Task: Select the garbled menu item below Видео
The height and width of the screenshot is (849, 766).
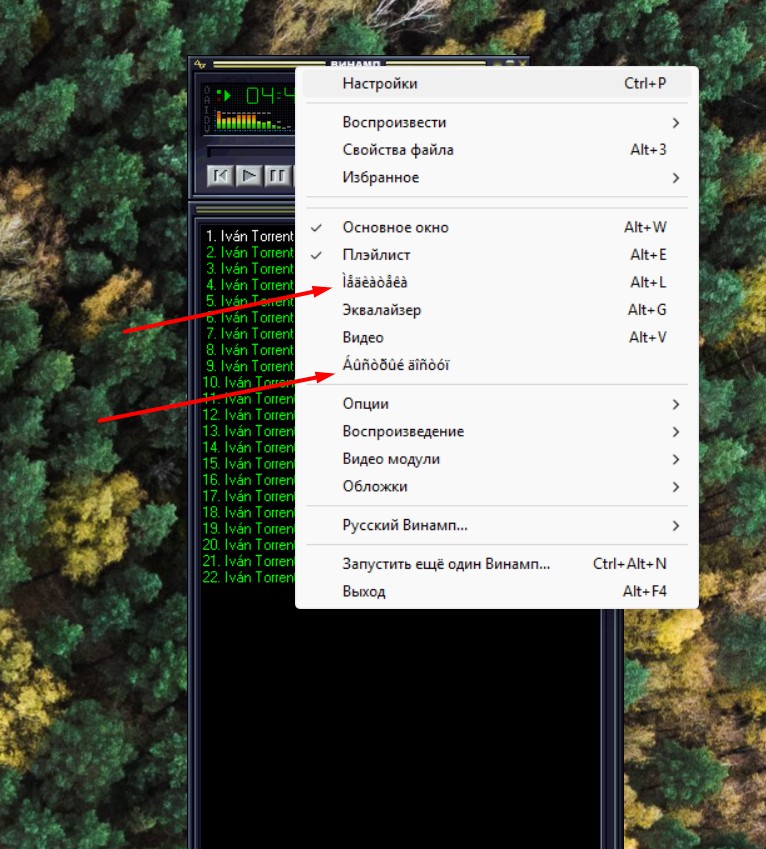Action: pyautogui.click(x=496, y=365)
